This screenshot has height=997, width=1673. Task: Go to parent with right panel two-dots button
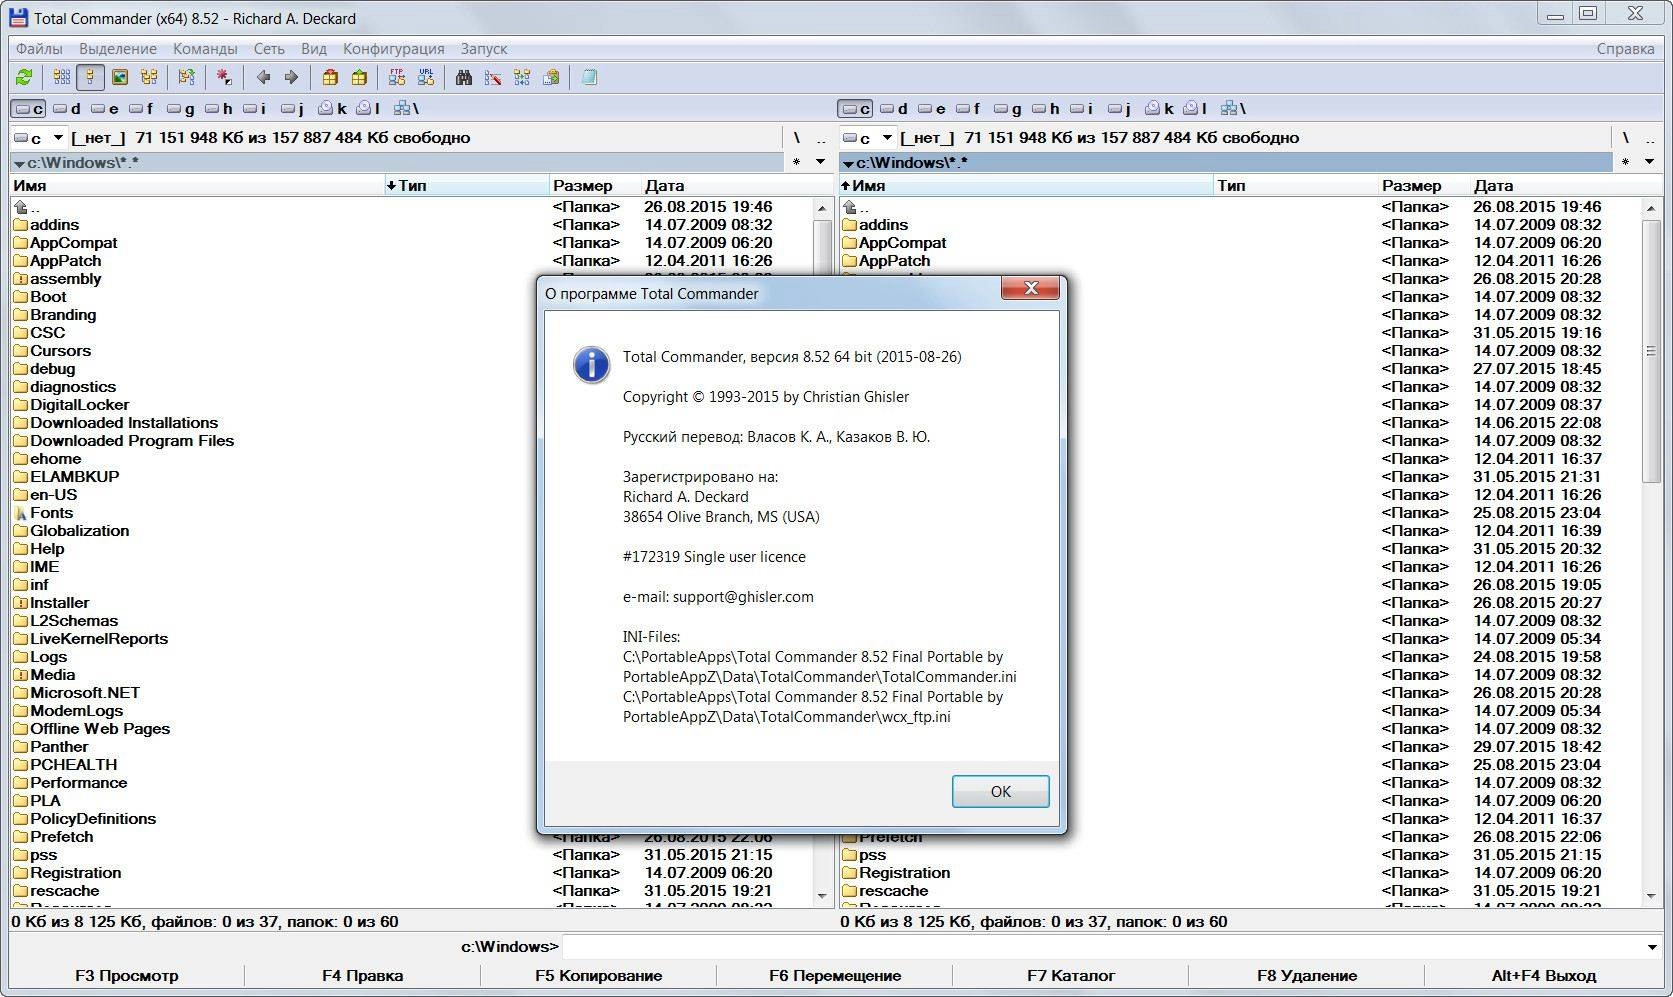1650,137
